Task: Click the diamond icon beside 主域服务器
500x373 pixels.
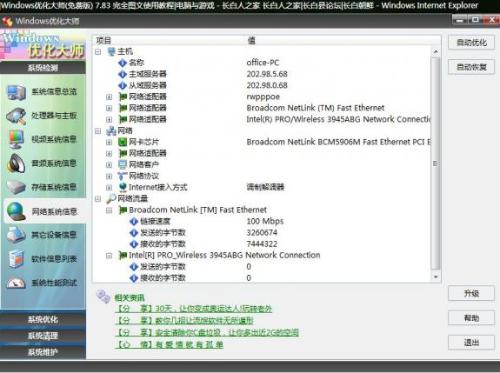Action: coord(123,74)
